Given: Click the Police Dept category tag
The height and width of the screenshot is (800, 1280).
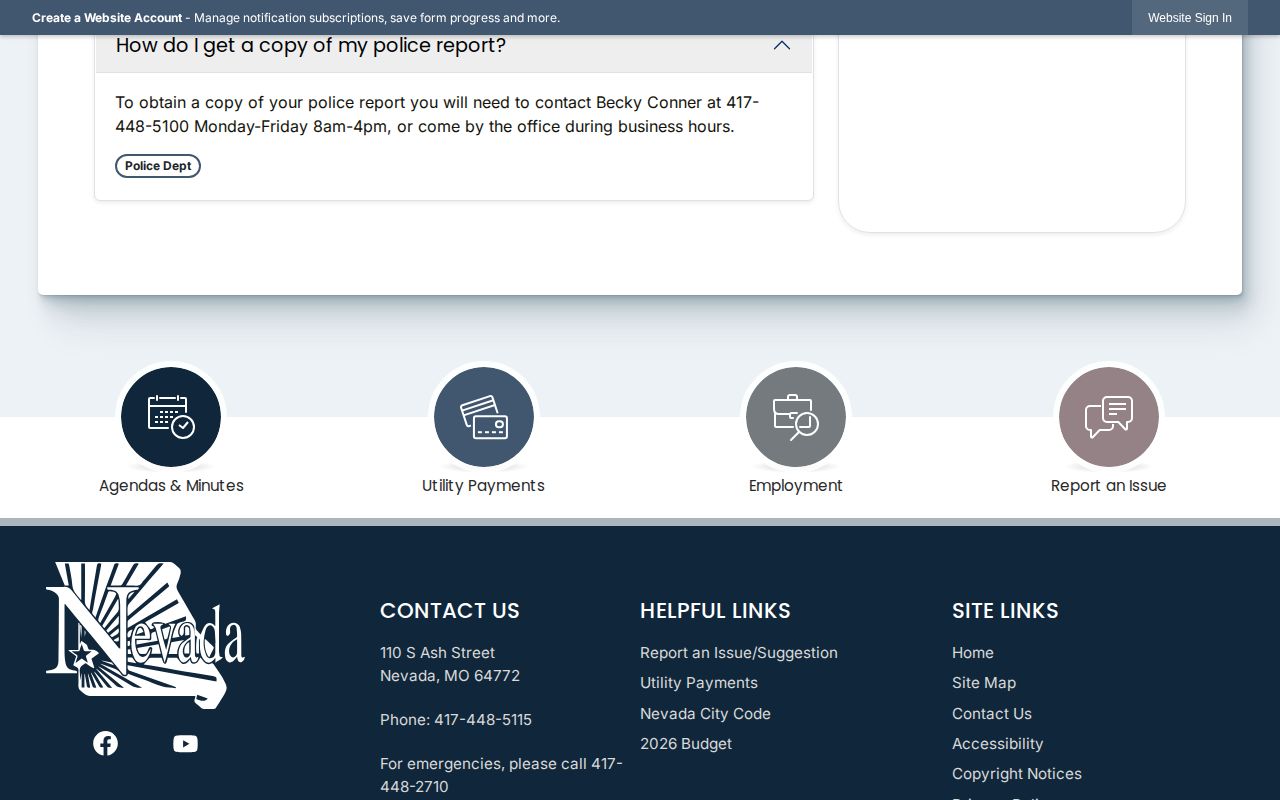Looking at the screenshot, I should click(x=158, y=166).
